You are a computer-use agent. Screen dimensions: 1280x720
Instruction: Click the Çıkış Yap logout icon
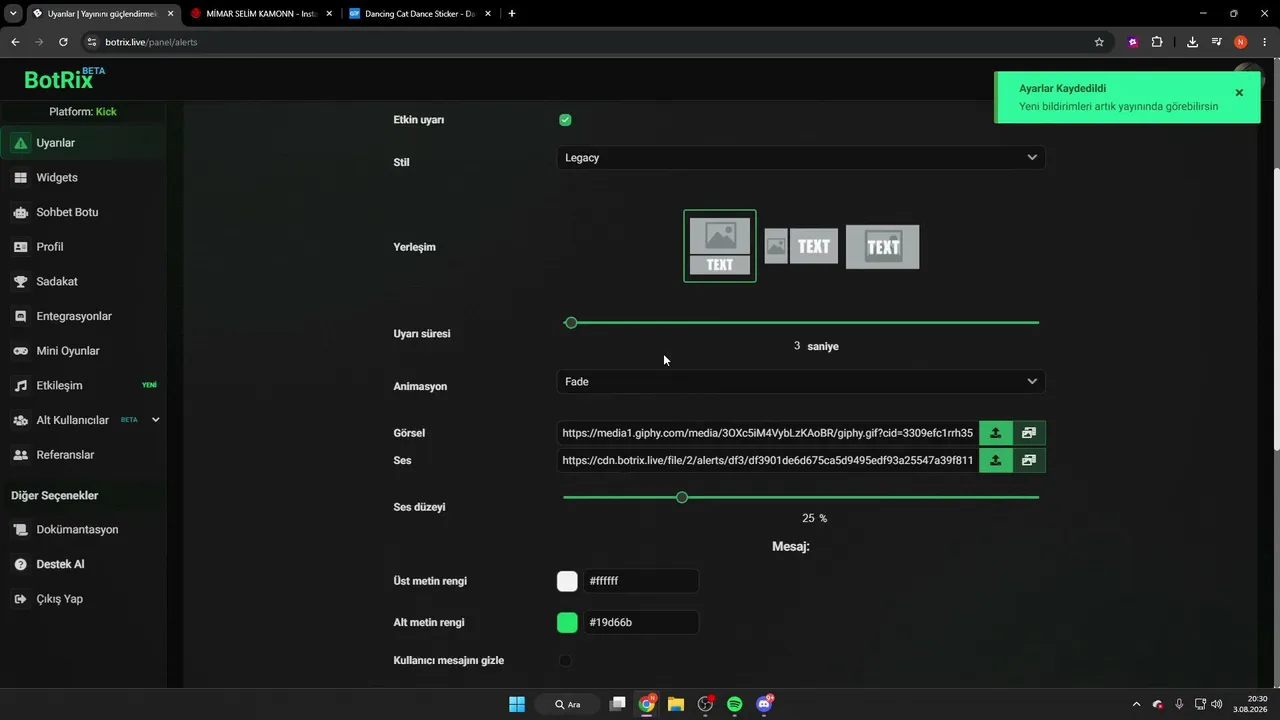tap(20, 599)
